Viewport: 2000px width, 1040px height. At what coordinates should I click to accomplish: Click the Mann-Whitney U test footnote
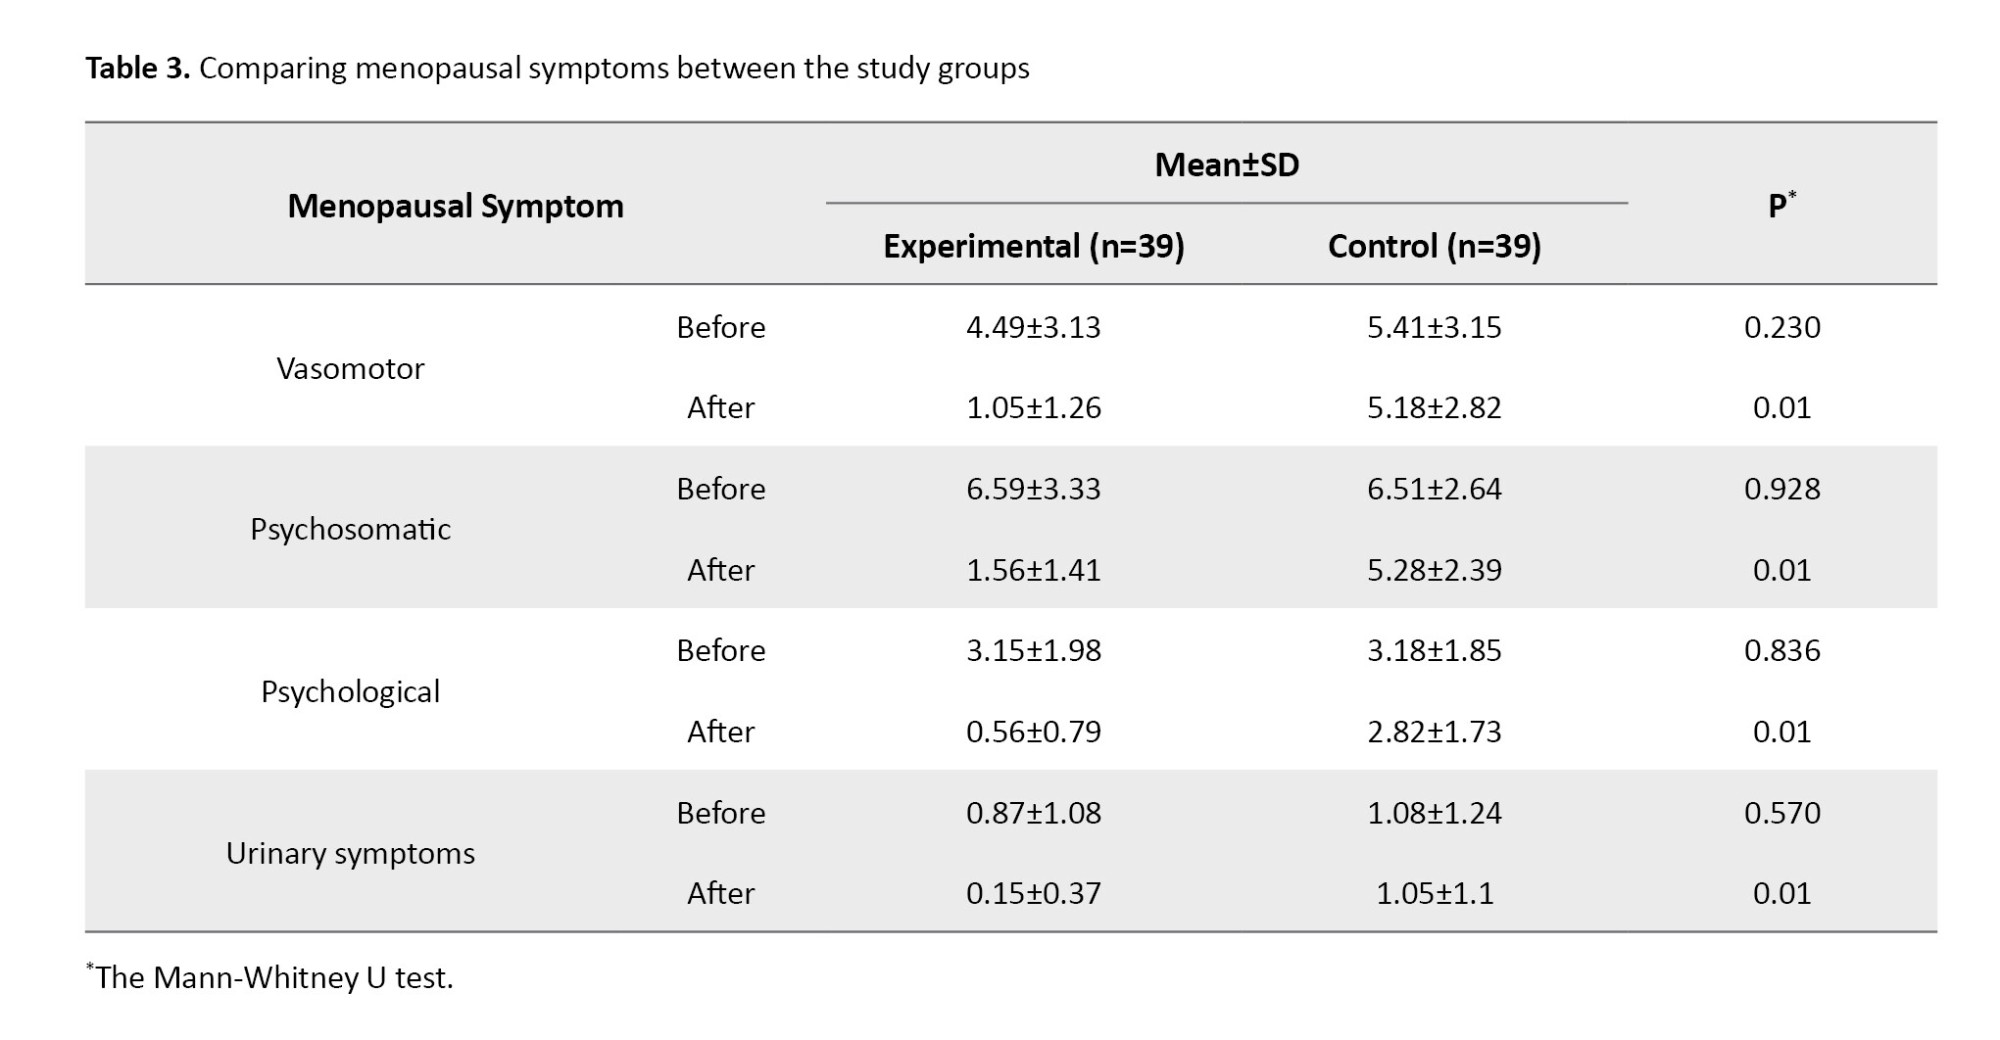tap(272, 977)
